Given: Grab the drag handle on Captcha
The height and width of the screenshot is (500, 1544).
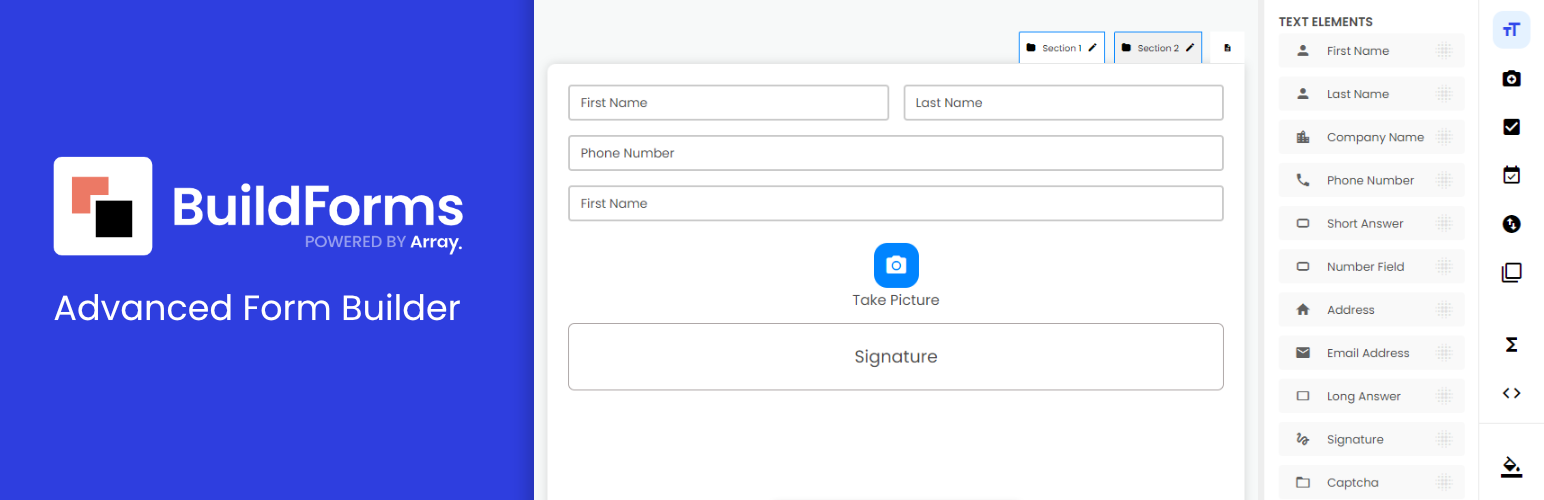Looking at the screenshot, I should (x=1444, y=482).
